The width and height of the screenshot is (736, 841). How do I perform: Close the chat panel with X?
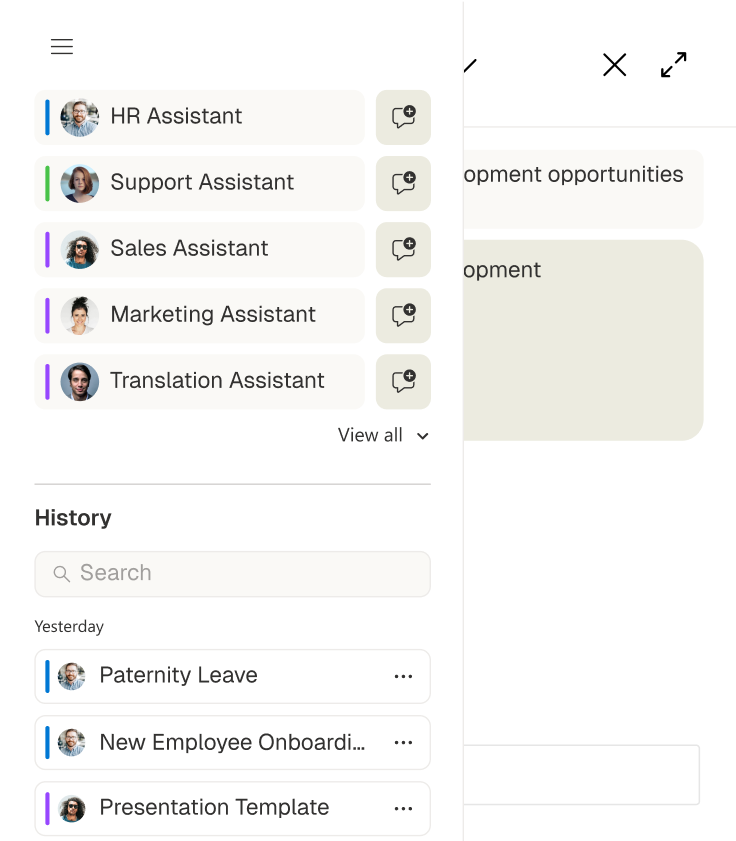(614, 65)
